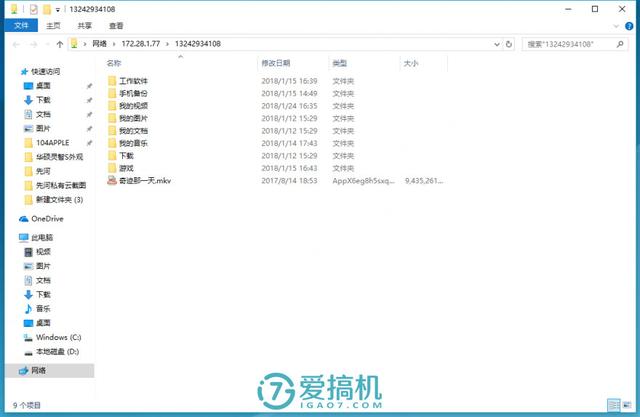The image size is (640, 417).
Task: Refresh the current folder view
Action: click(x=509, y=44)
